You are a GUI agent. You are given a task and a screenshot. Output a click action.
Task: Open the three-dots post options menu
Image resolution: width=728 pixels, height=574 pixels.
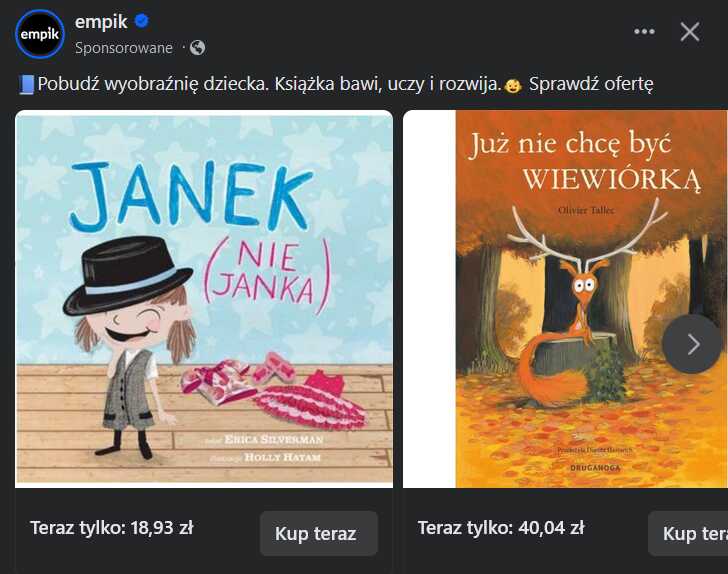click(644, 32)
